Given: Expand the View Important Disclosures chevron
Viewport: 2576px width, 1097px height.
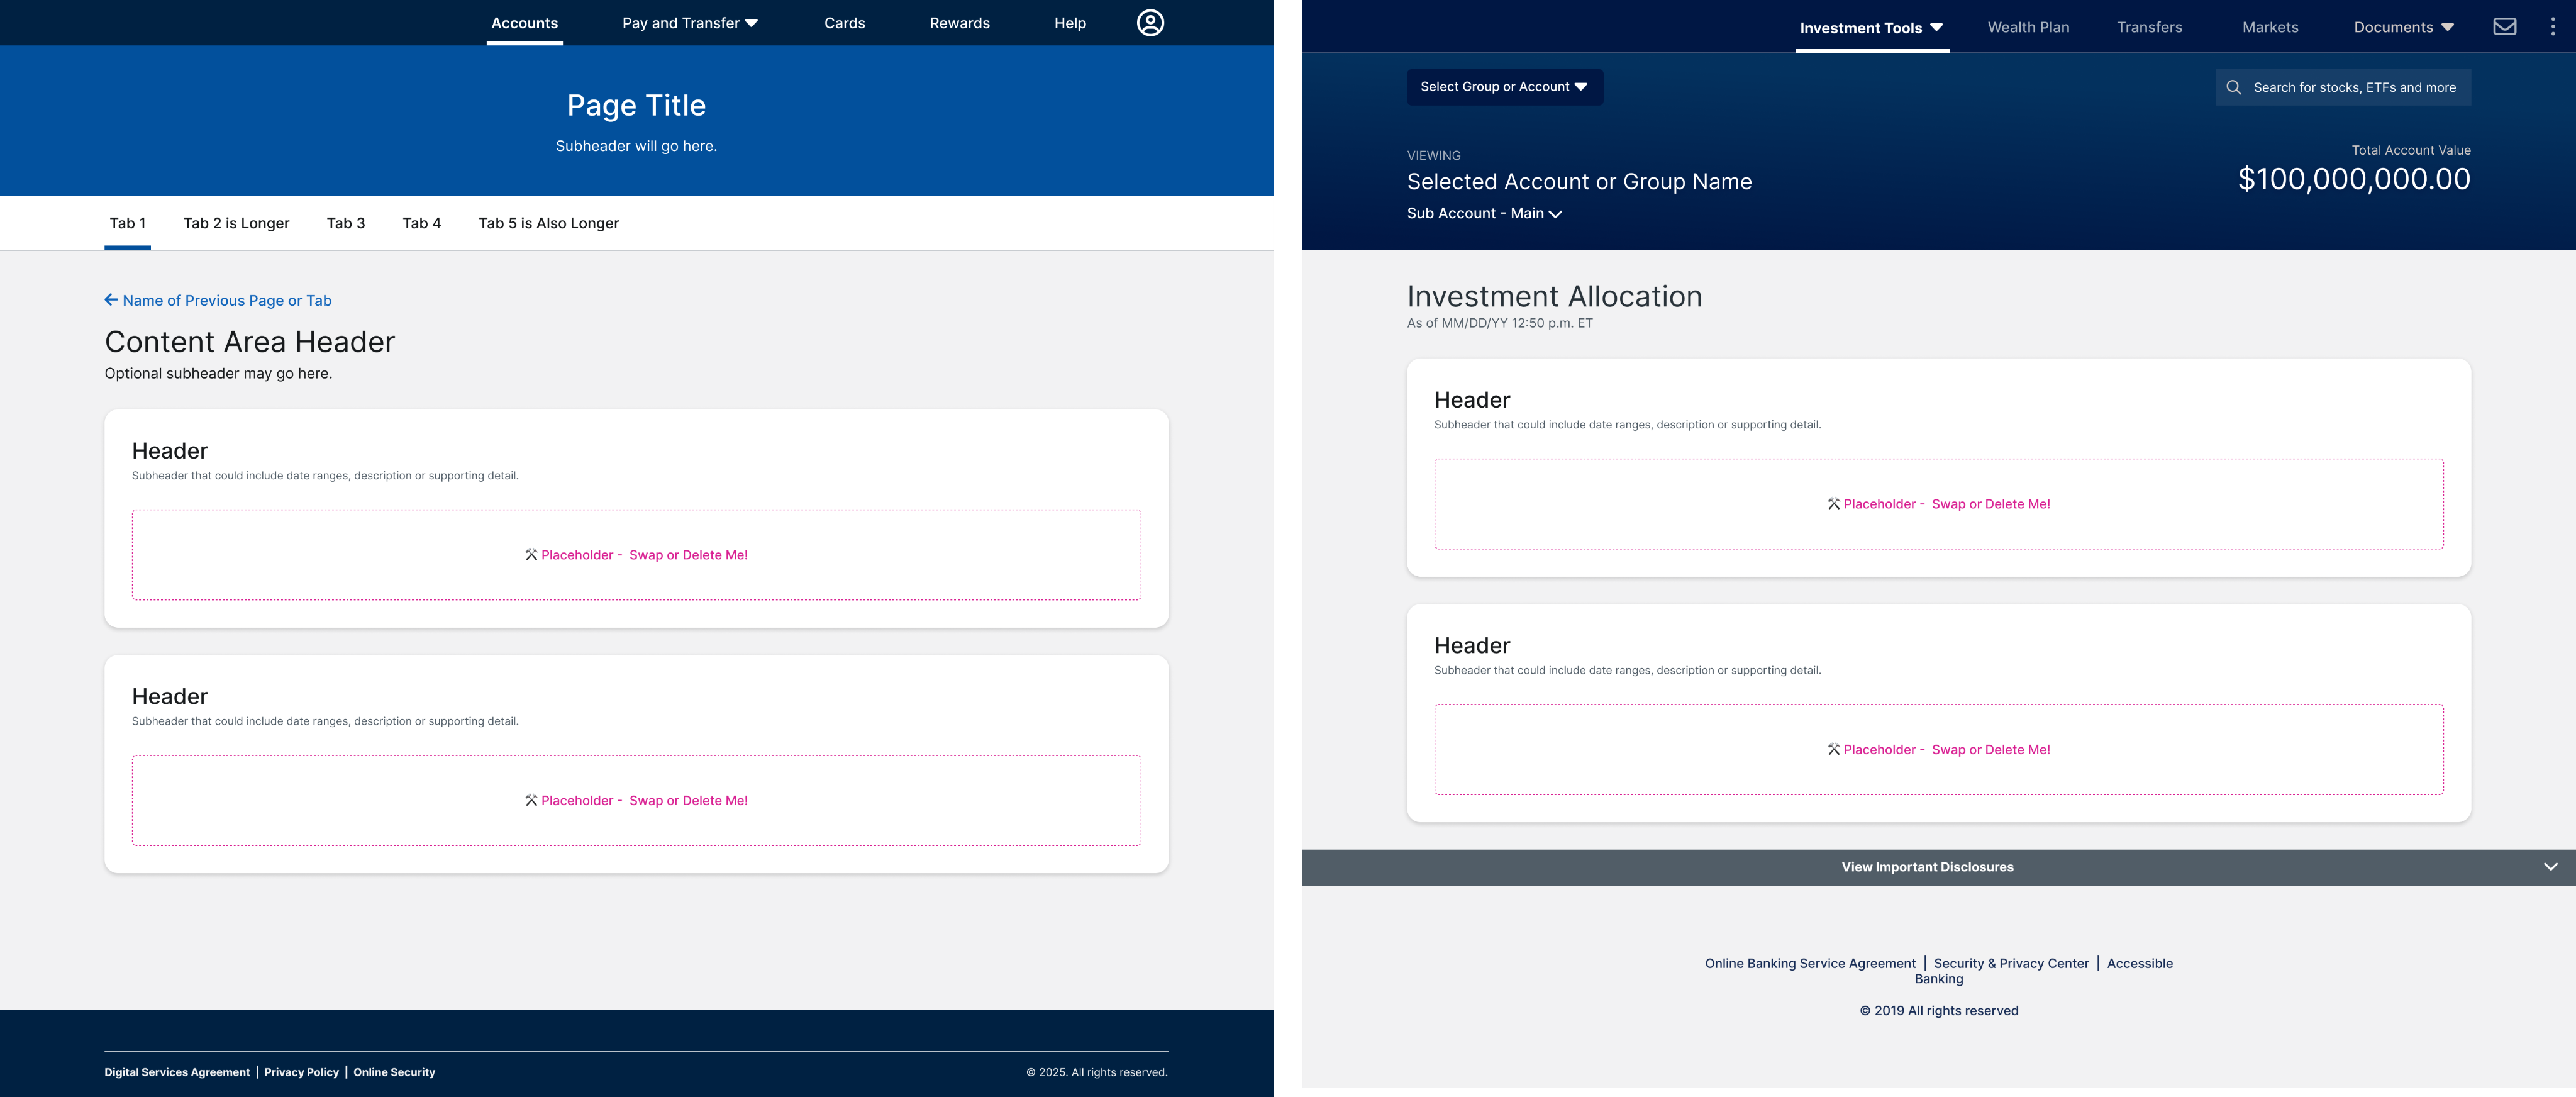Looking at the screenshot, I should tap(2550, 867).
